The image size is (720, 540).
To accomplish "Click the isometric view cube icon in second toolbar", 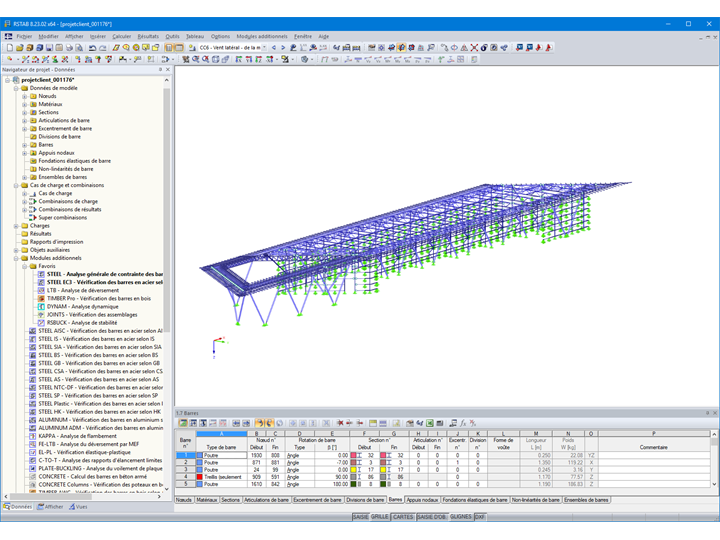I will 215,59.
